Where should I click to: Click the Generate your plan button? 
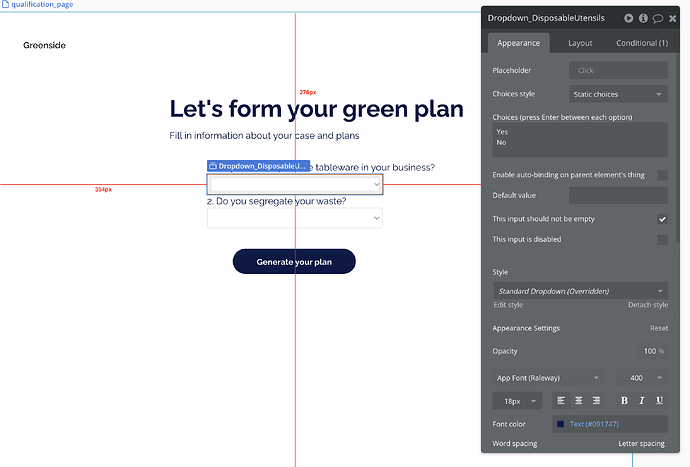[x=294, y=261]
